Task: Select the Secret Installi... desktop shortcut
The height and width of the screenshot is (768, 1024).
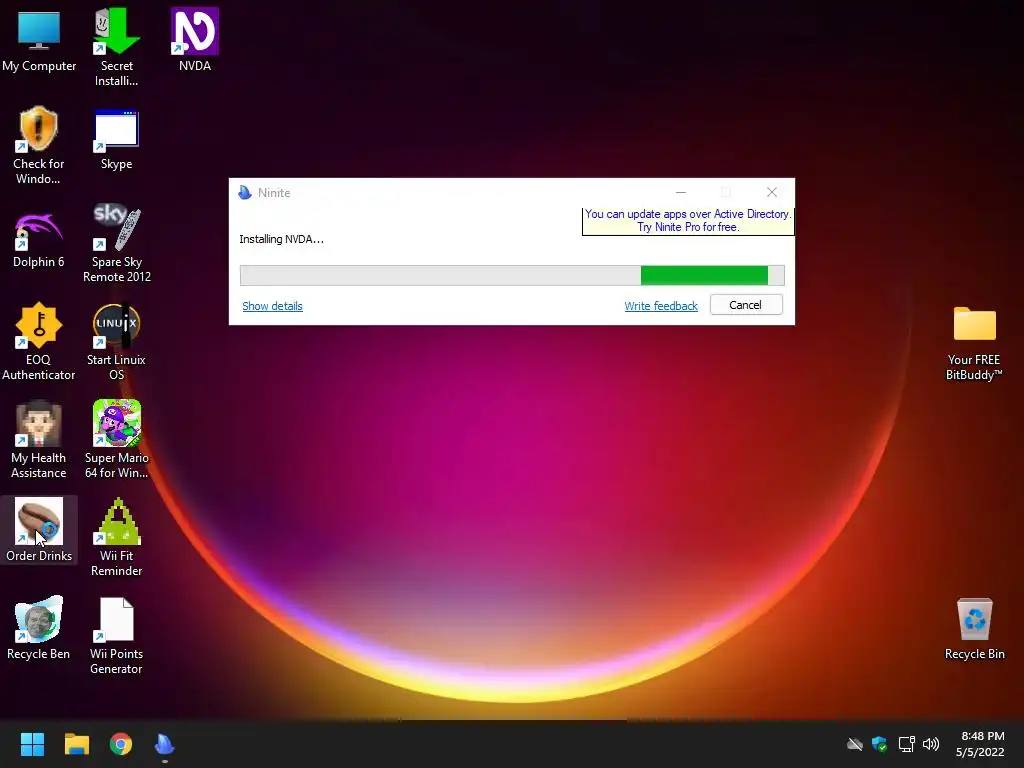Action: point(116,47)
